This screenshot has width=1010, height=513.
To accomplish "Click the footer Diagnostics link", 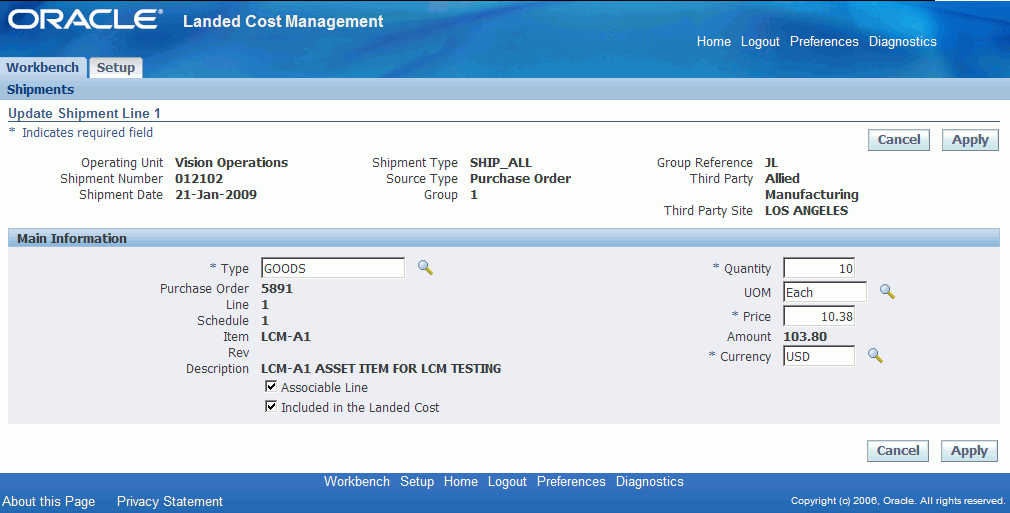I will click(x=649, y=481).
